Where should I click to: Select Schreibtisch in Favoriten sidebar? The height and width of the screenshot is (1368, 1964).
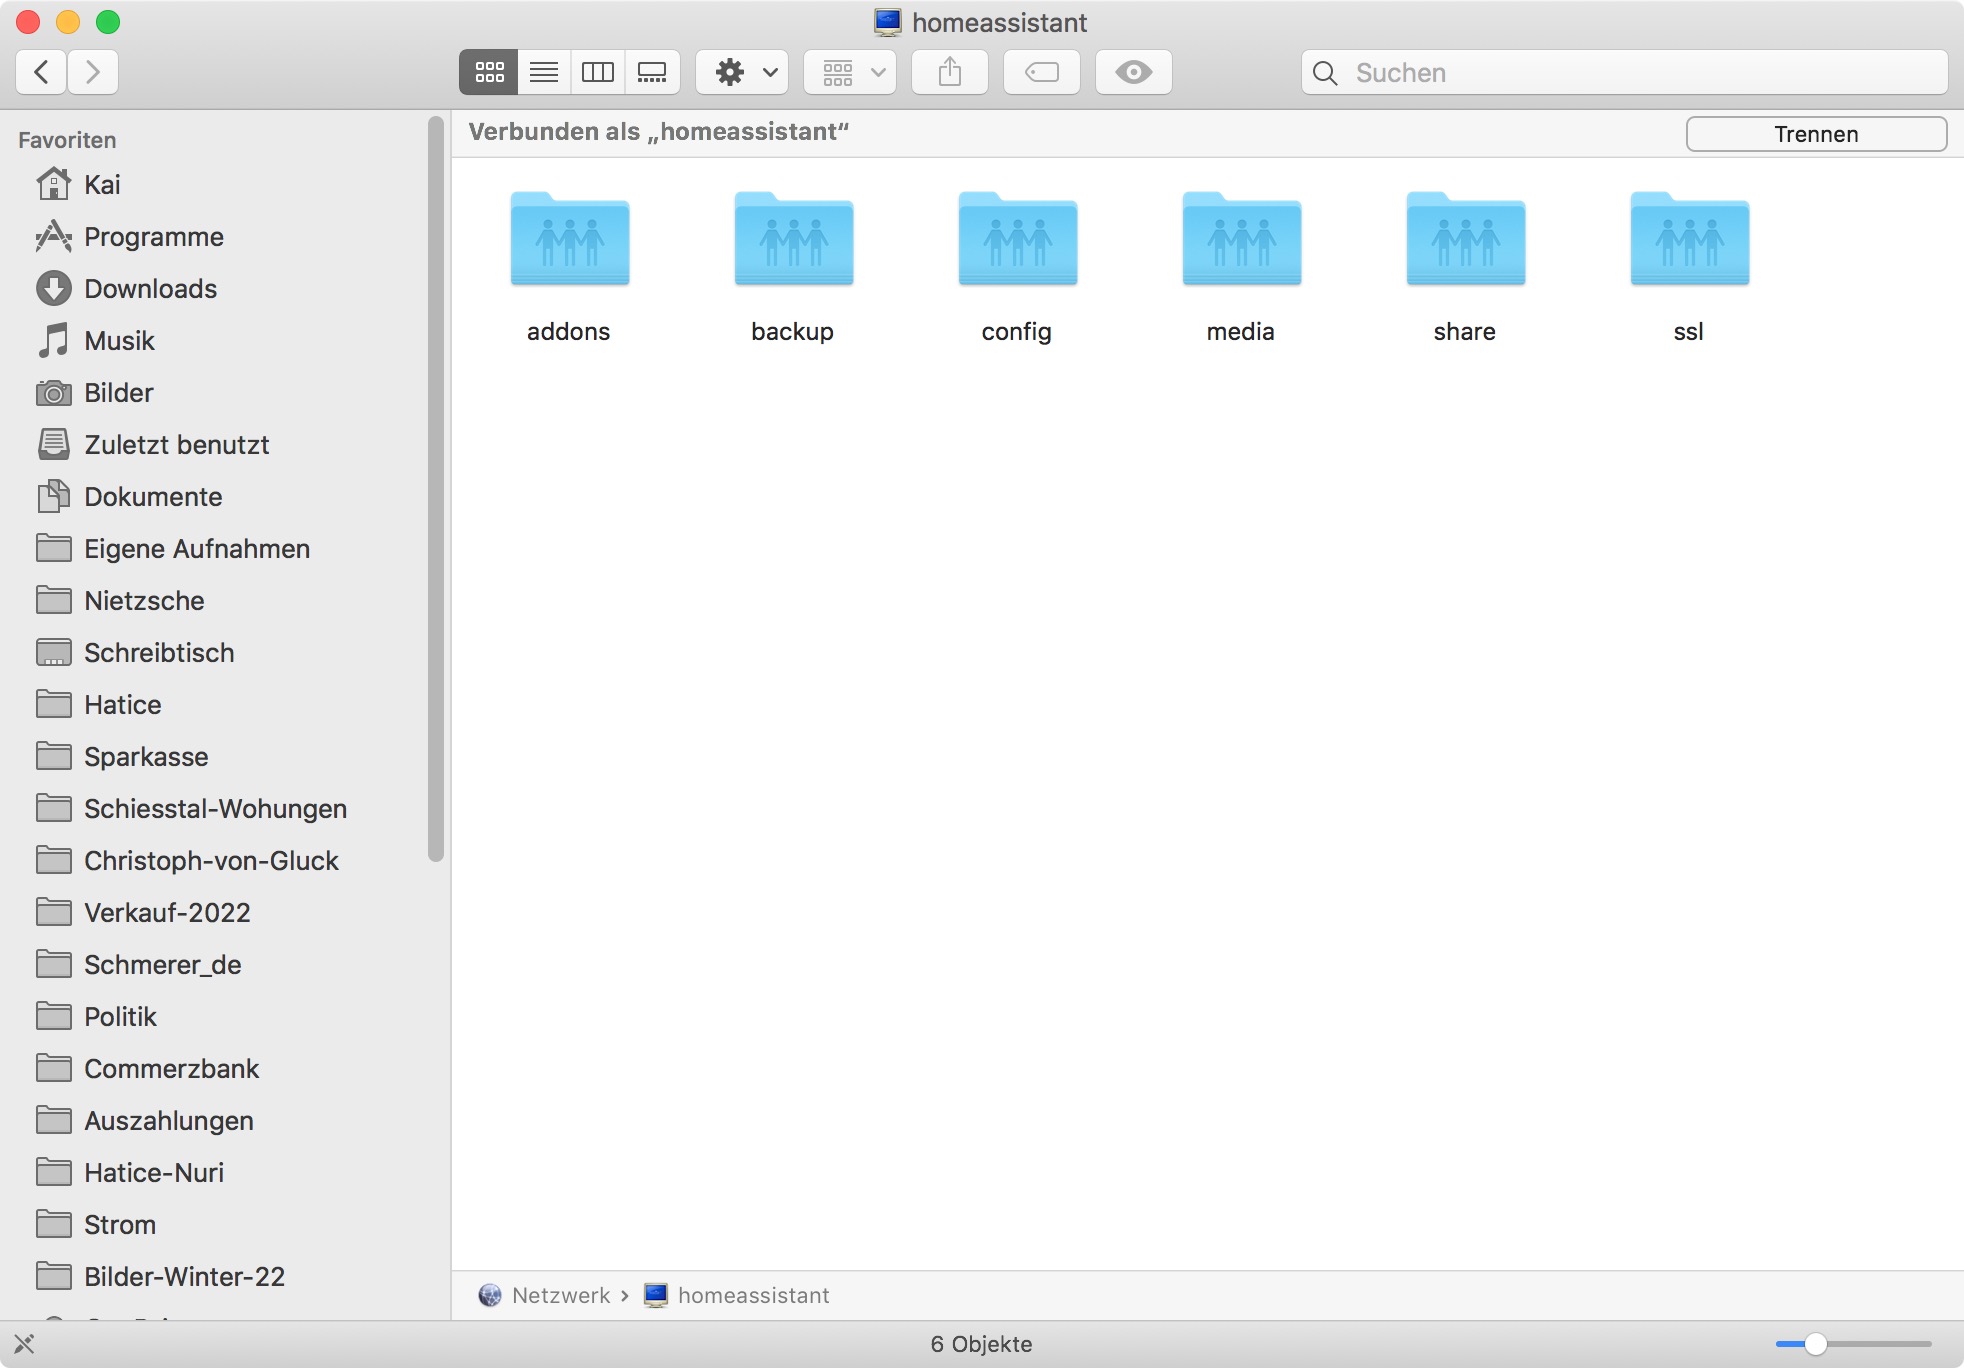click(x=159, y=653)
